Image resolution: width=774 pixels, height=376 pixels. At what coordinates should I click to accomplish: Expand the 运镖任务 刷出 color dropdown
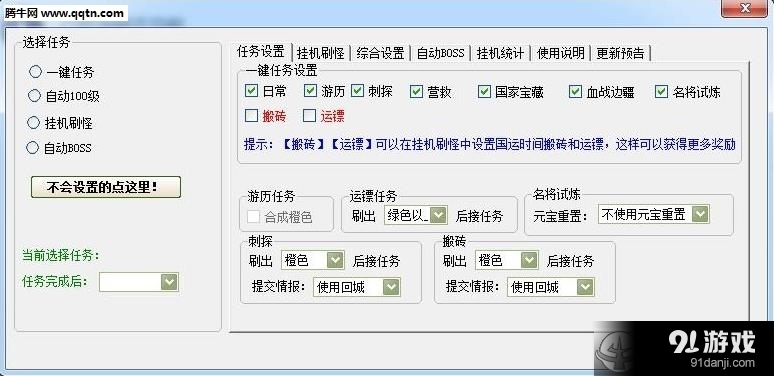pos(416,215)
